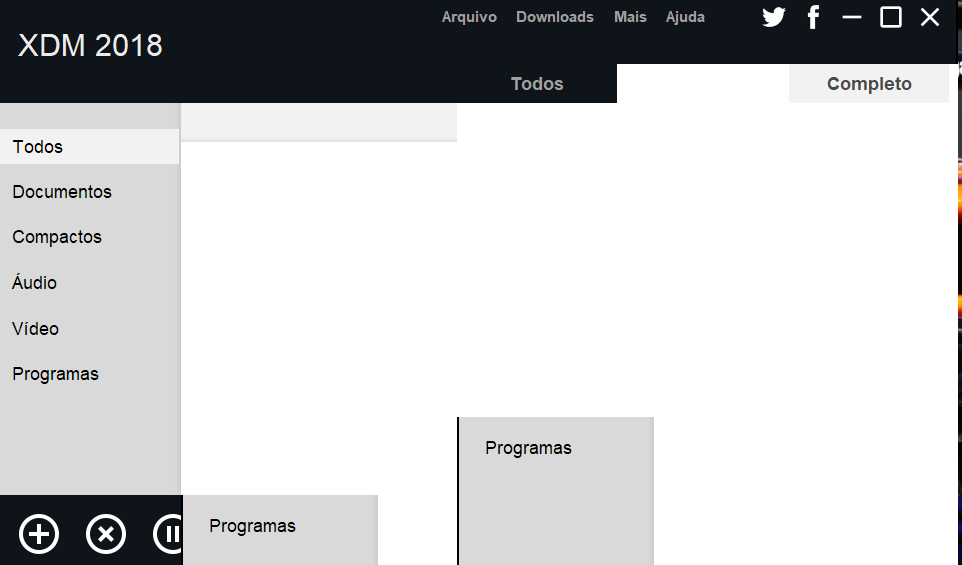Close the XDM 2018 window
This screenshot has height=565, width=962.
[x=930, y=17]
